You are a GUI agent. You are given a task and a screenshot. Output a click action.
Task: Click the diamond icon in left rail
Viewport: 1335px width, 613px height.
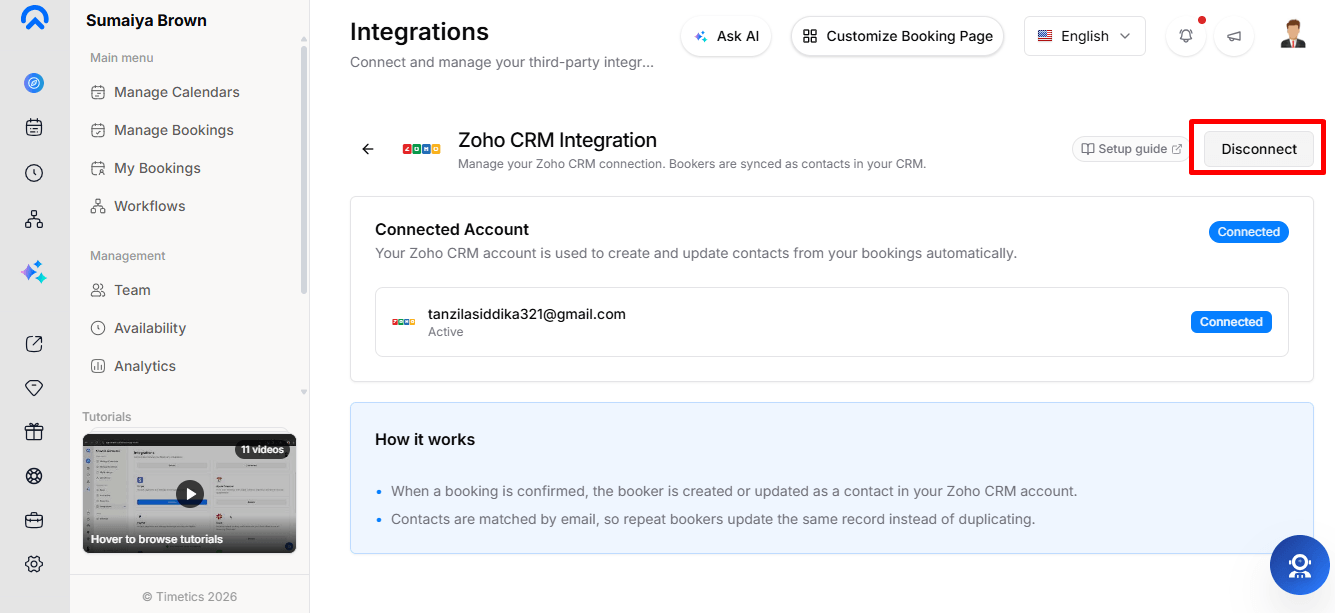click(x=34, y=388)
